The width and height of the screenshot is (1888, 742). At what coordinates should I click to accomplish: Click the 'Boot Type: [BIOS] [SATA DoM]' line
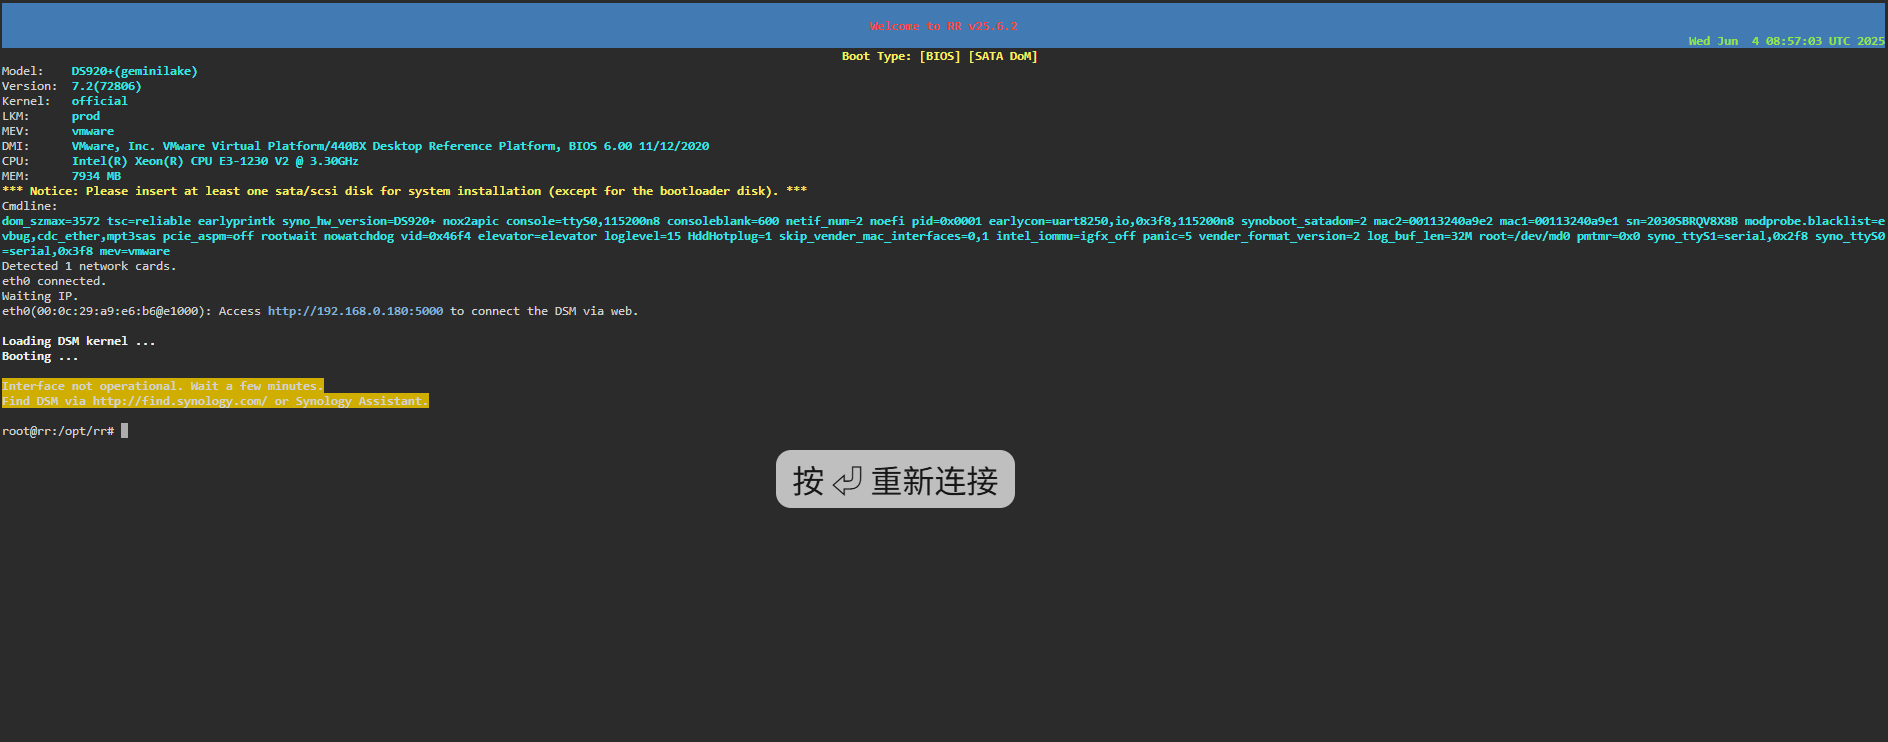pyautogui.click(x=940, y=56)
